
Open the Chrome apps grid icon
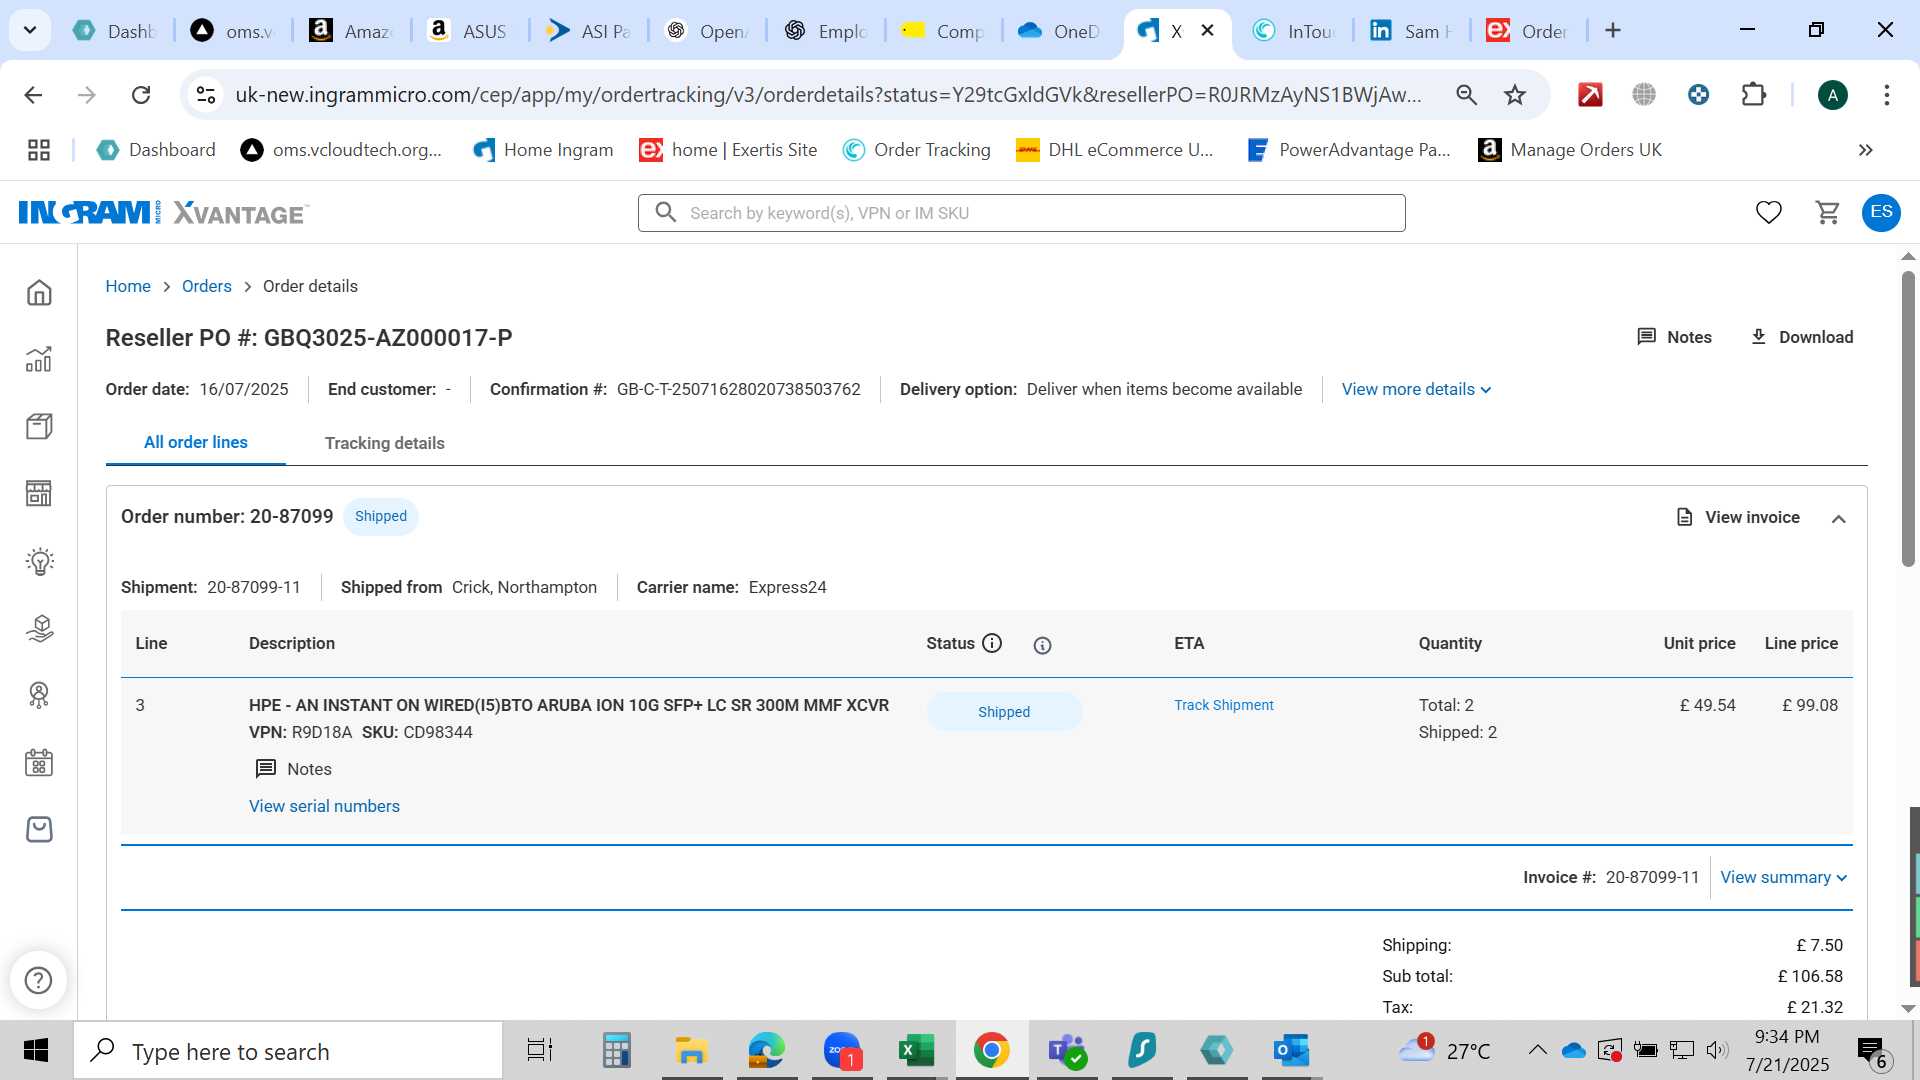pos(39,150)
